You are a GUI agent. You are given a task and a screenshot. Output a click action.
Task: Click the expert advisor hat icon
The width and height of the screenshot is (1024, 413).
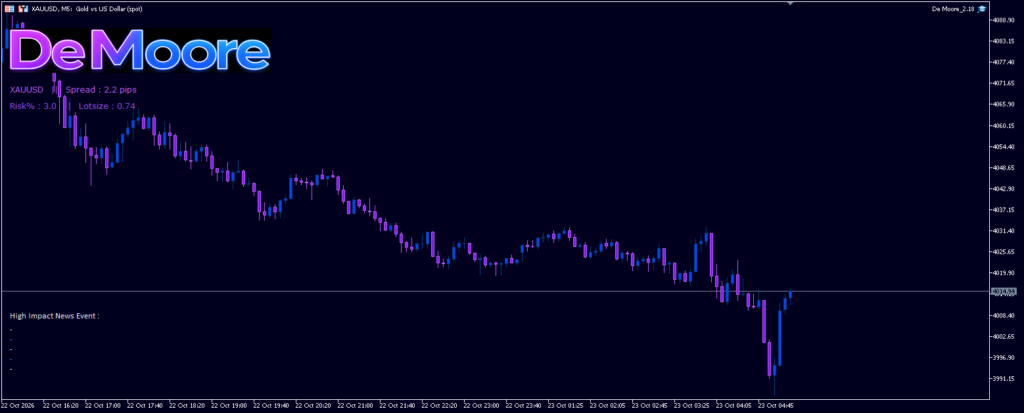tap(982, 9)
